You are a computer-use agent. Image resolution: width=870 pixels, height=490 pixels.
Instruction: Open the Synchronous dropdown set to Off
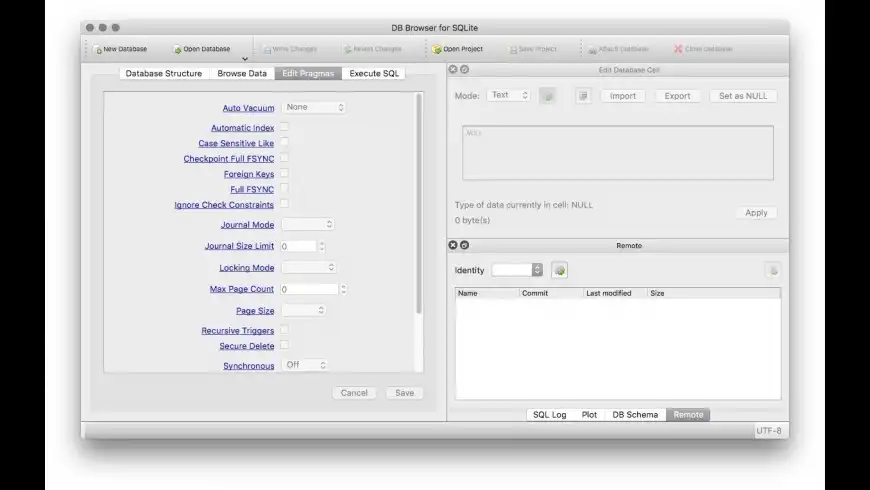[305, 365]
